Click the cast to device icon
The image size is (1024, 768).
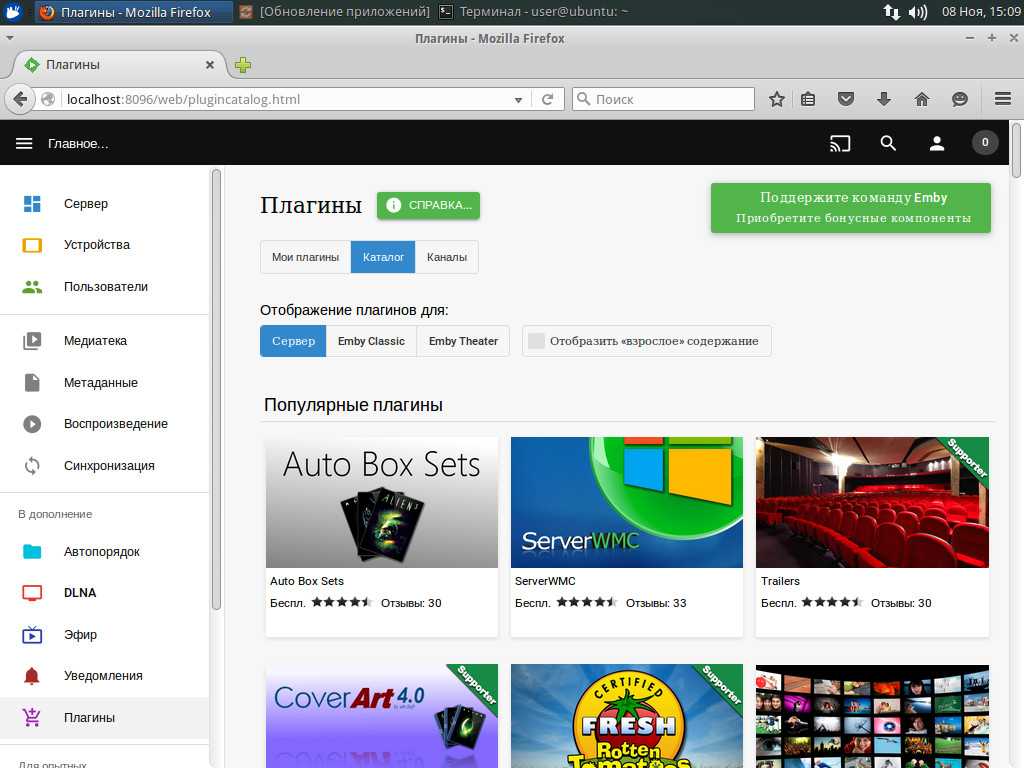tap(840, 143)
